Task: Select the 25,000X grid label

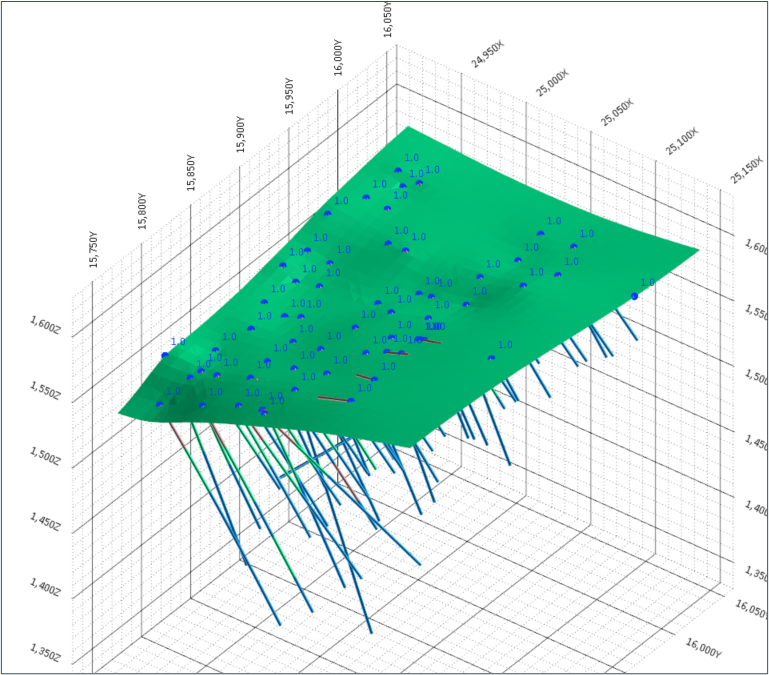Action: tap(552, 82)
